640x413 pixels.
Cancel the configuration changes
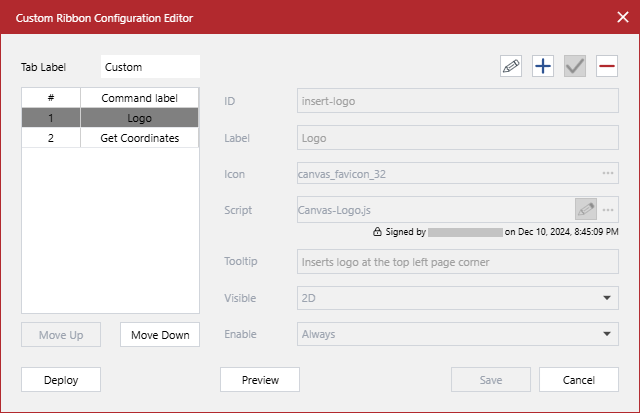tap(579, 380)
